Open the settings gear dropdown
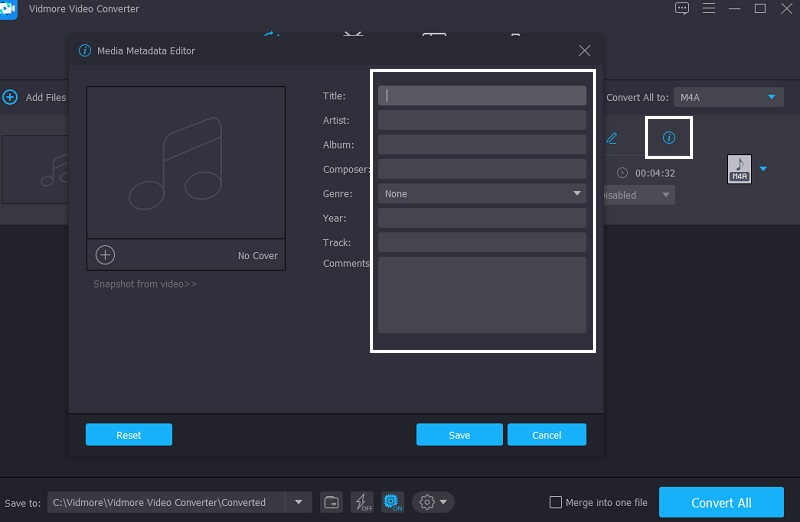This screenshot has width=800, height=522. [433, 502]
